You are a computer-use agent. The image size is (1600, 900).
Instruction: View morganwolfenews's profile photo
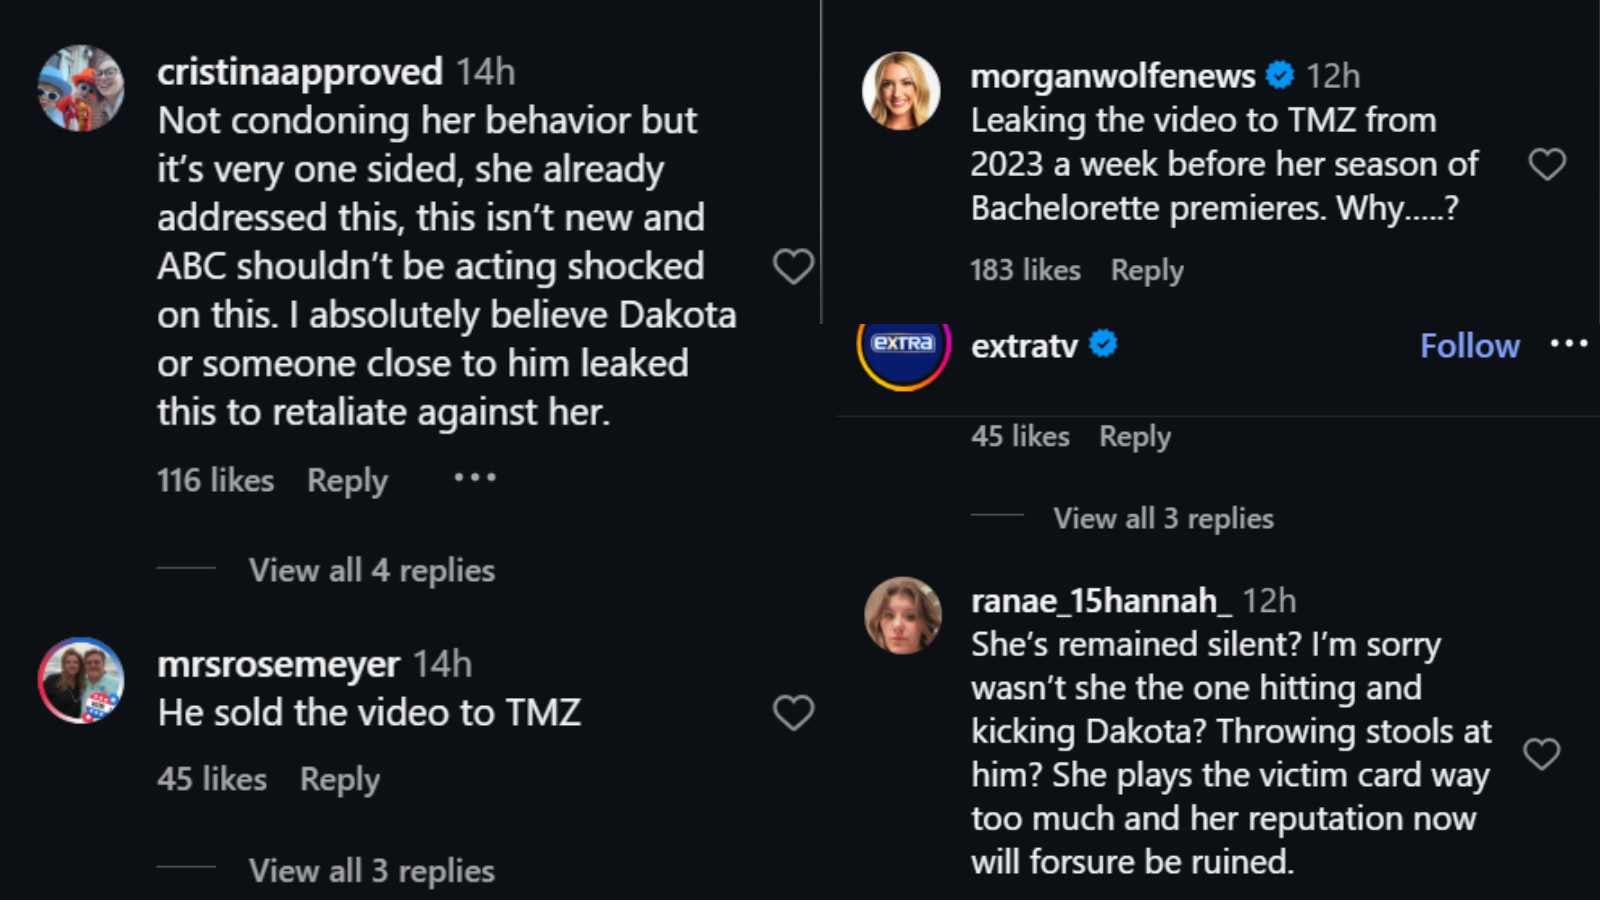click(901, 91)
